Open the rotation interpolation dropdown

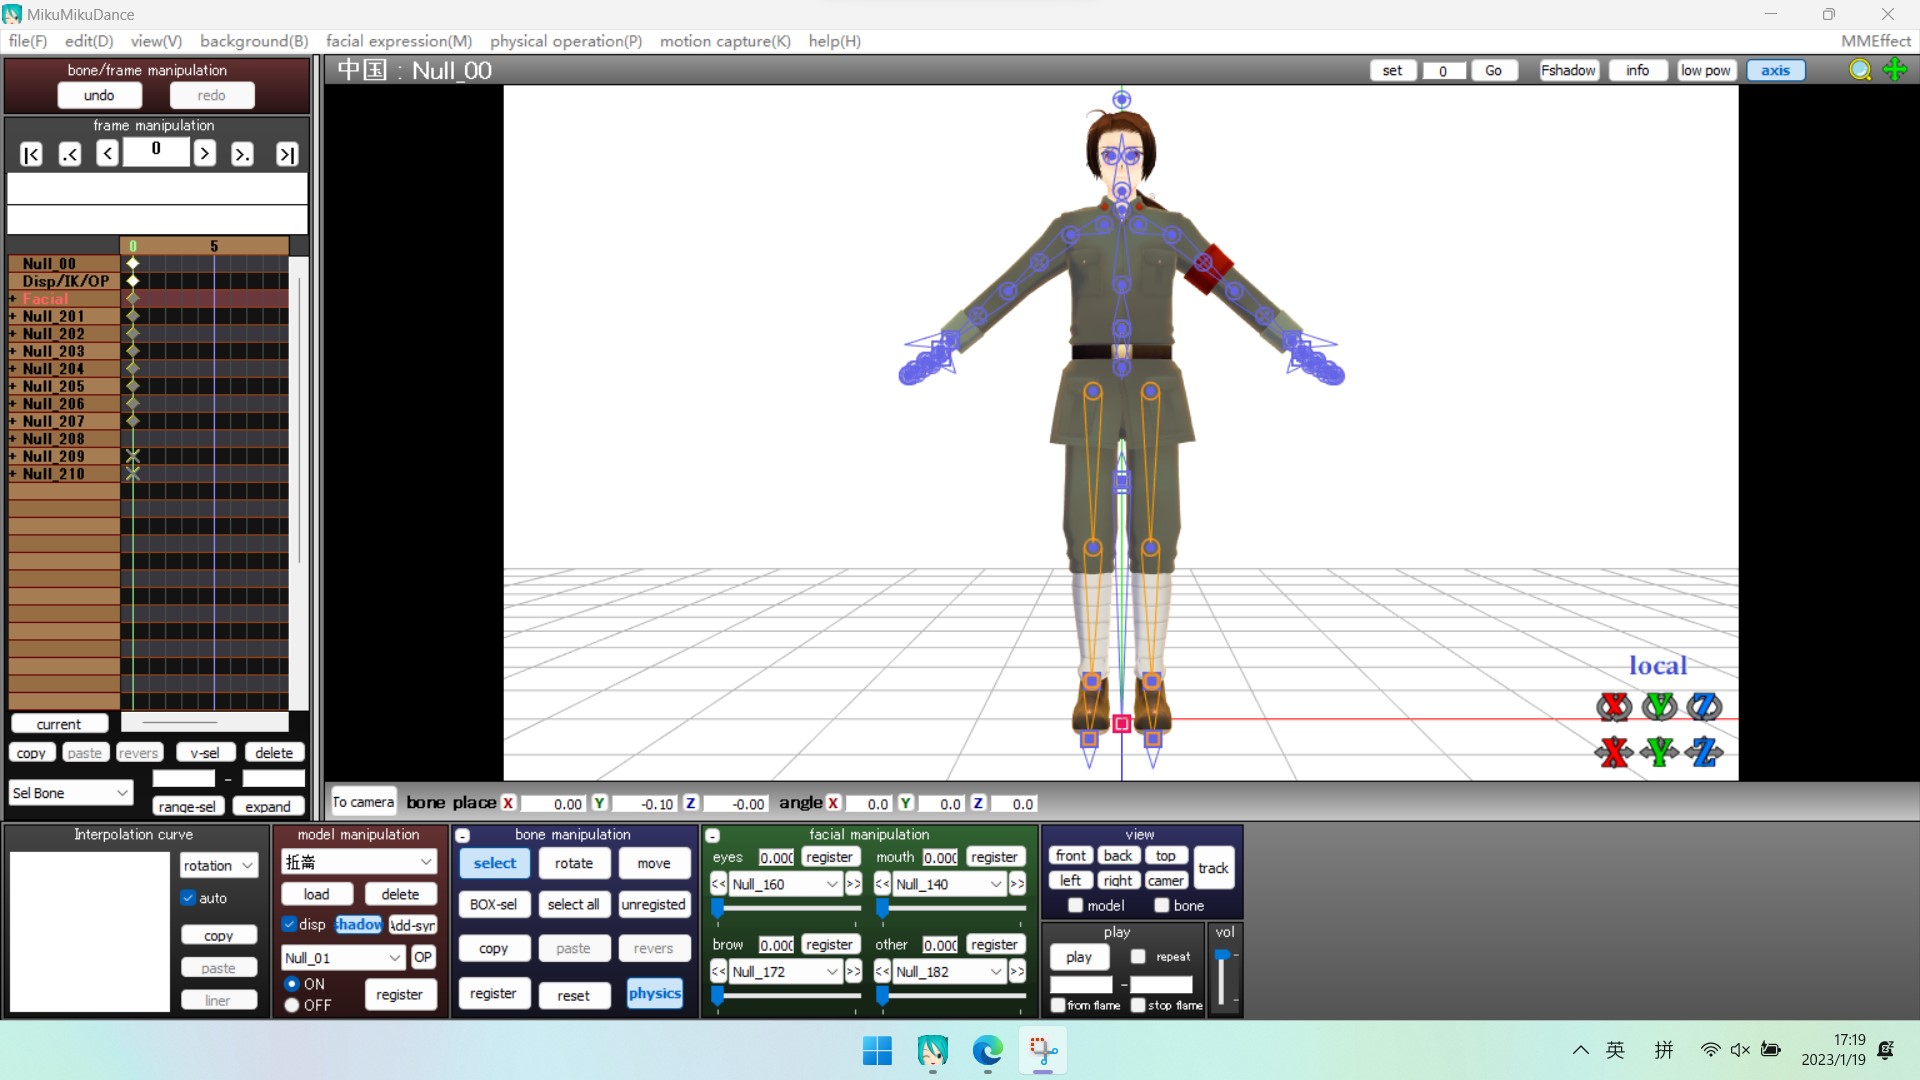coord(219,866)
